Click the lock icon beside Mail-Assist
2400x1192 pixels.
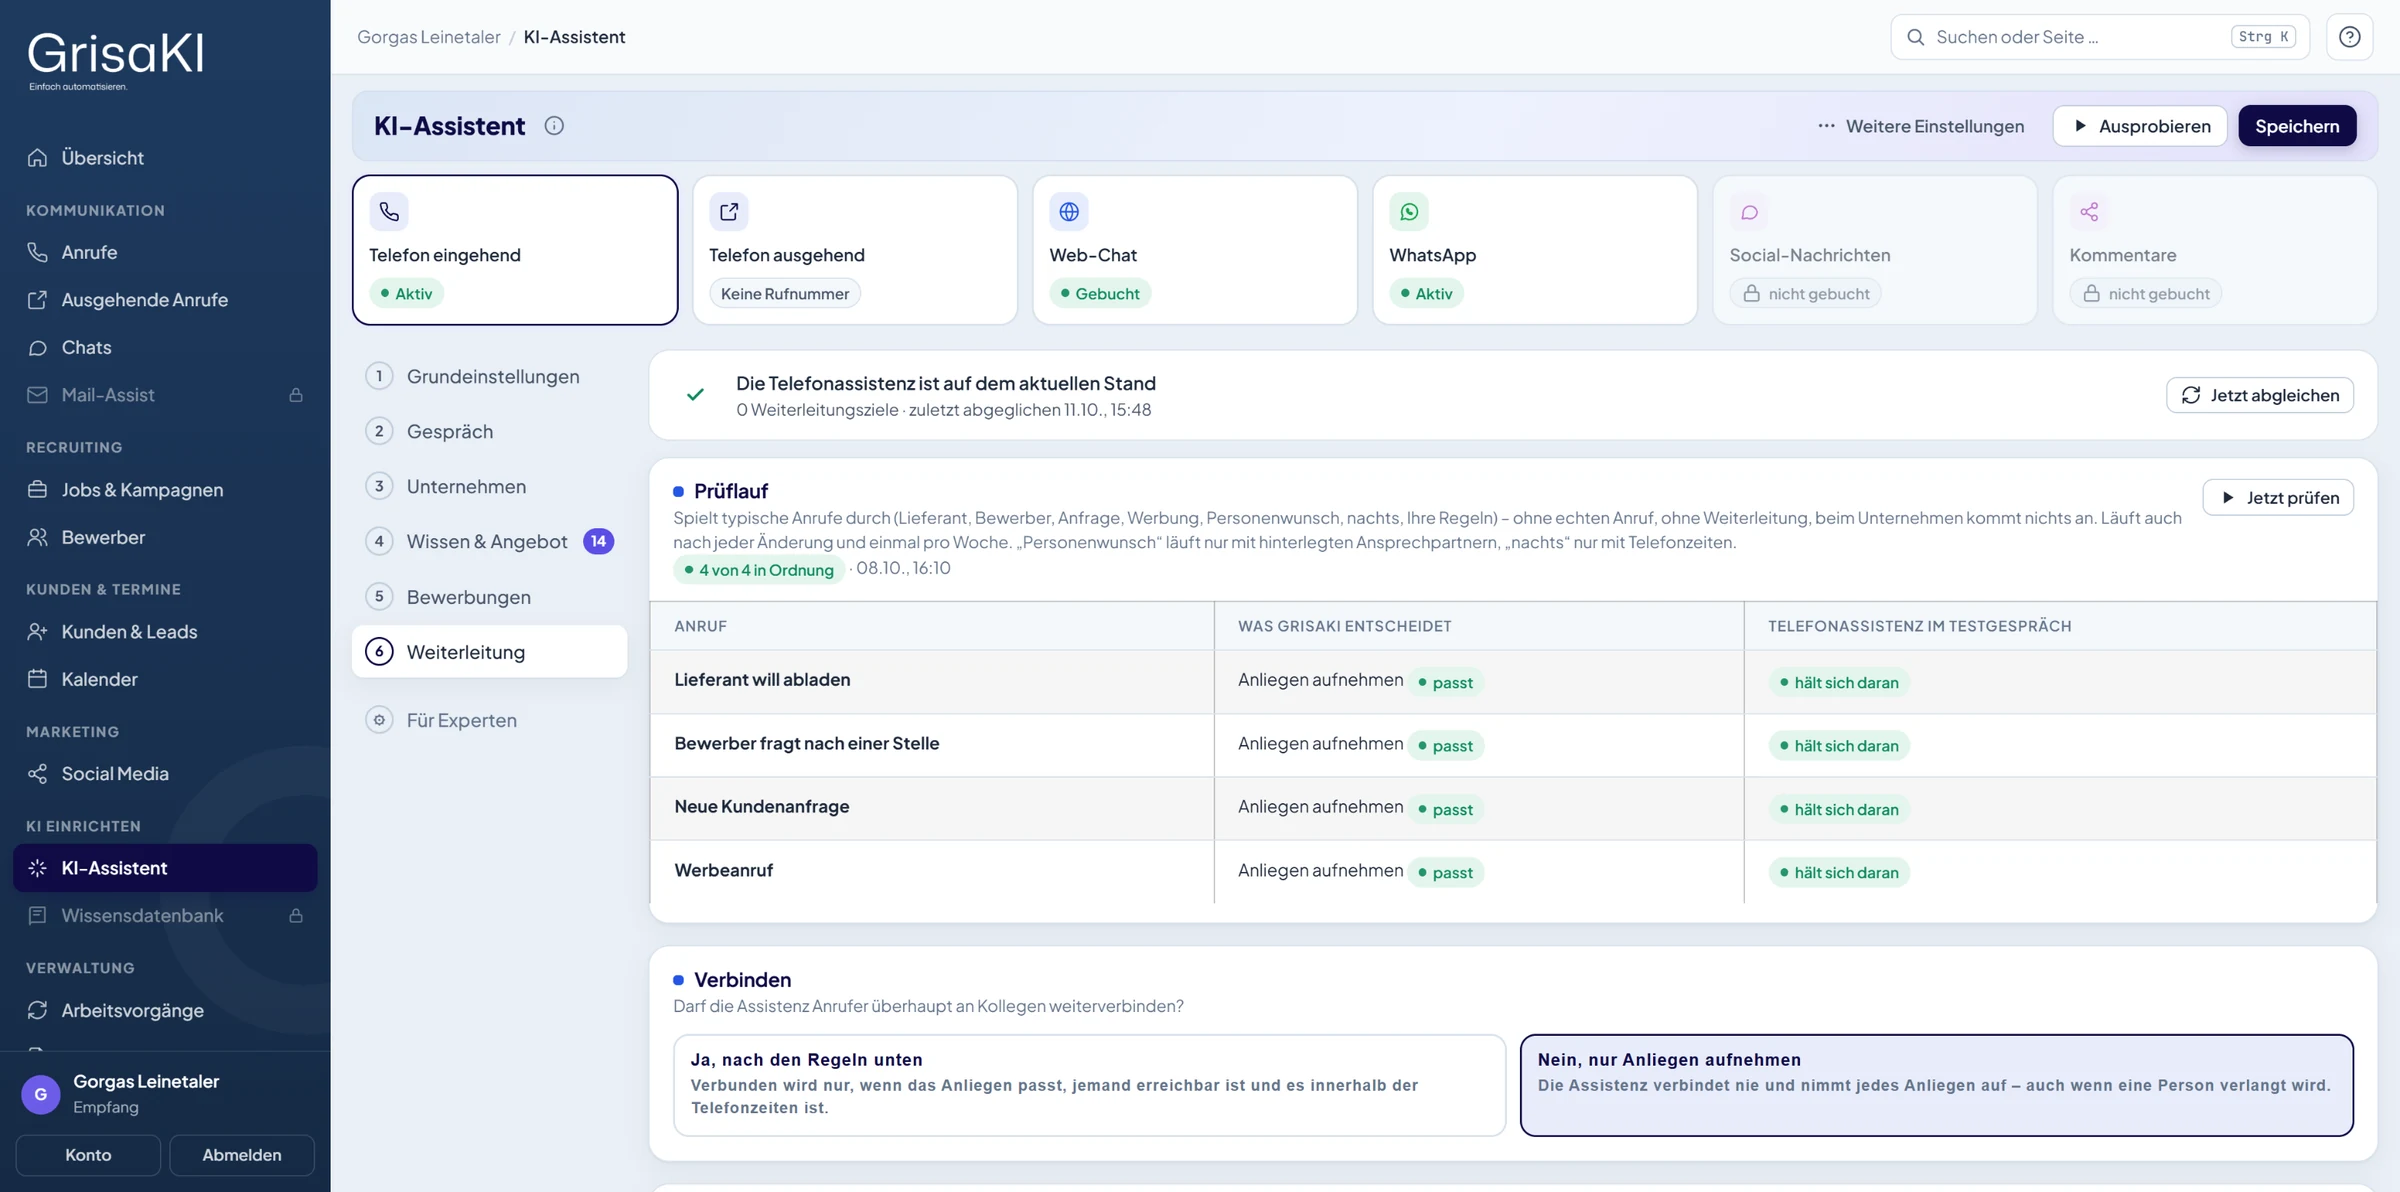coord(296,395)
